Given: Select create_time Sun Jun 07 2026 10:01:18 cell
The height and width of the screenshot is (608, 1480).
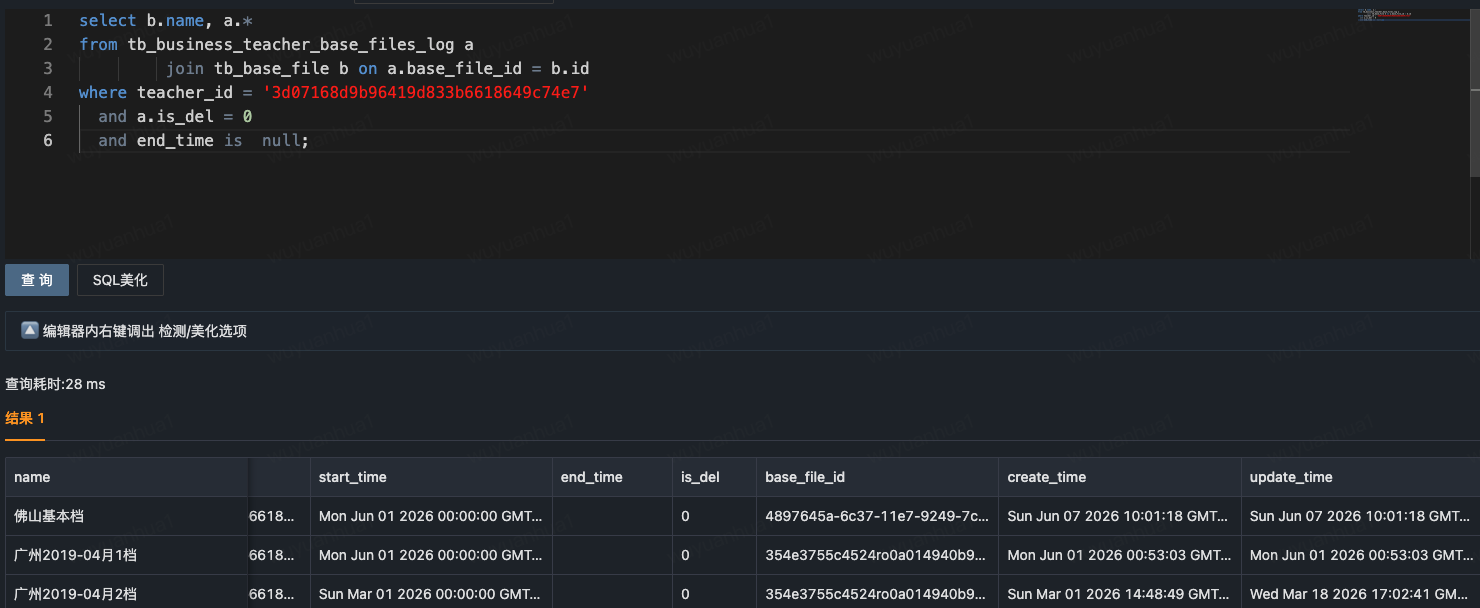Looking at the screenshot, I should (1120, 516).
